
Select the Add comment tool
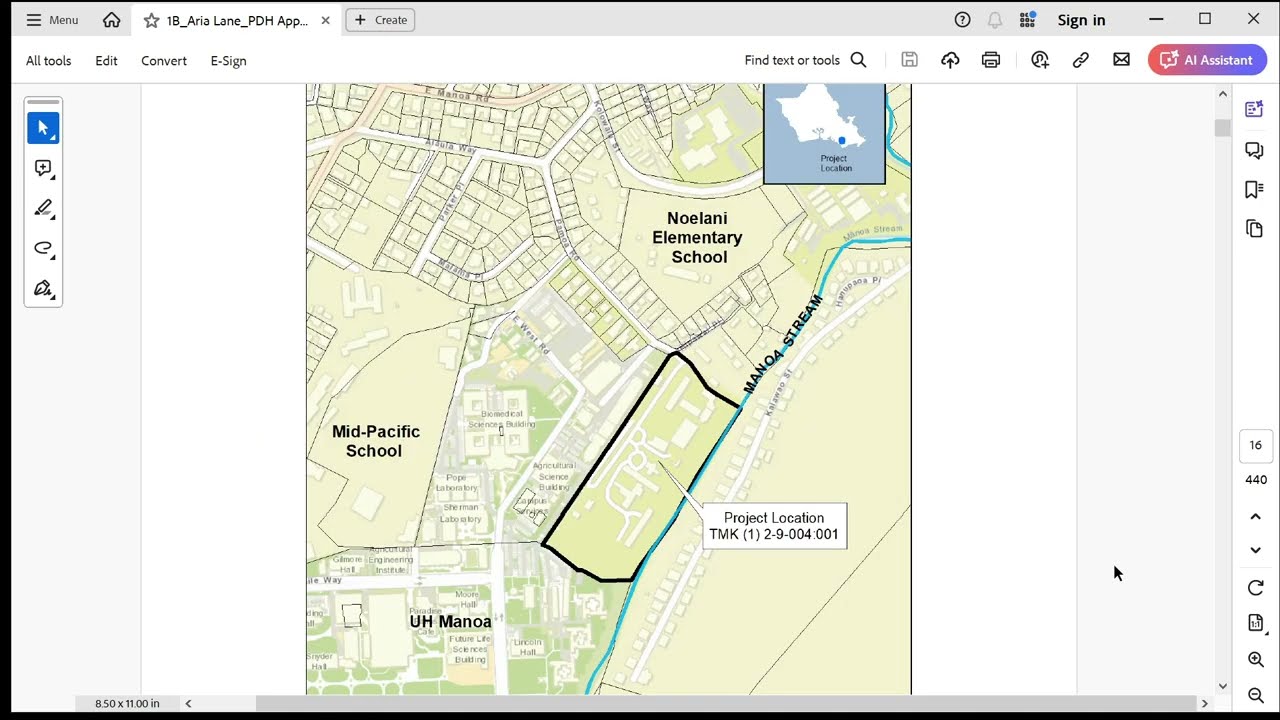43,168
